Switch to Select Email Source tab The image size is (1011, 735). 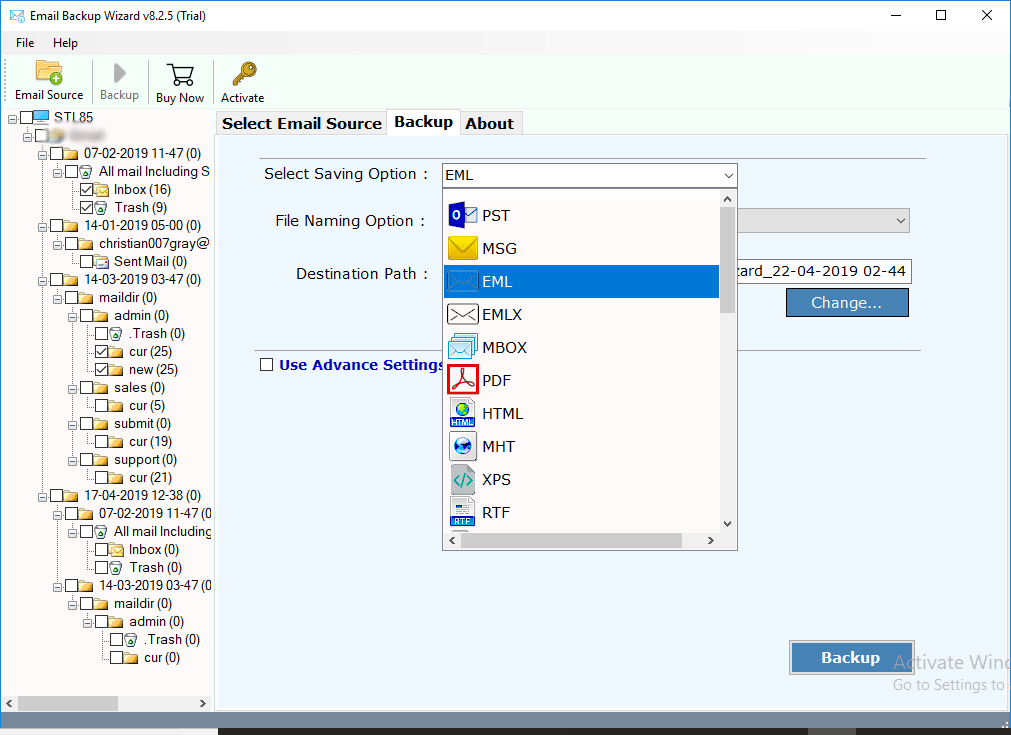(302, 123)
